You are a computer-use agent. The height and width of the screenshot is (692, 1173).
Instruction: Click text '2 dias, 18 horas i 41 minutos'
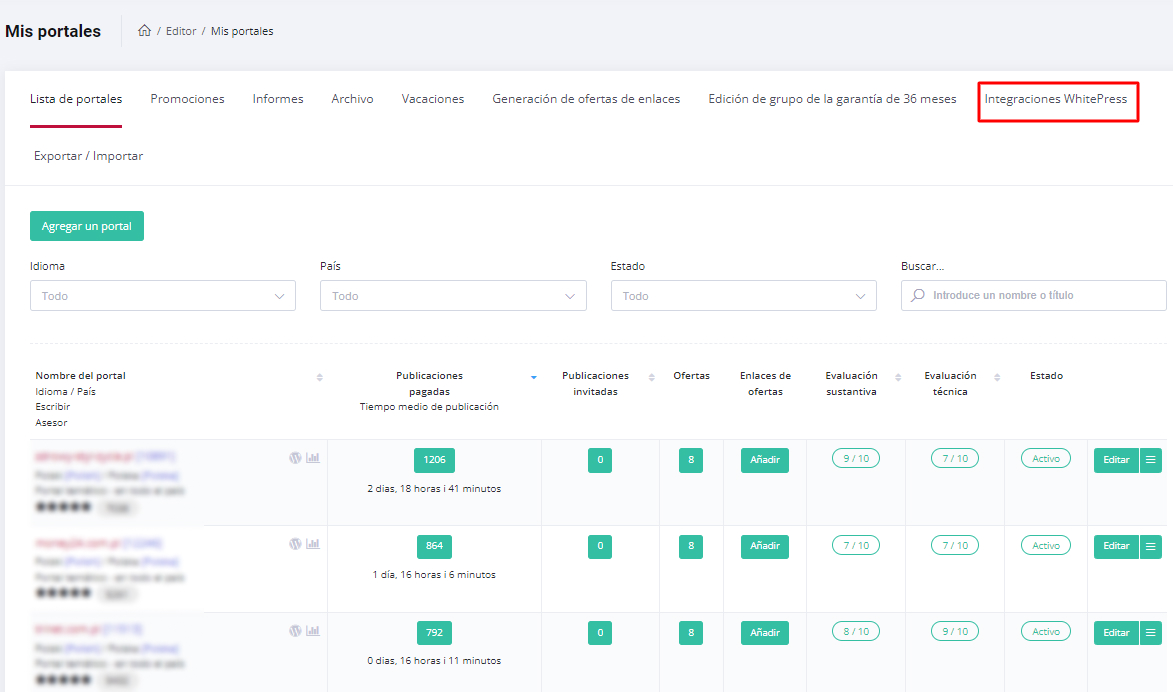[434, 489]
